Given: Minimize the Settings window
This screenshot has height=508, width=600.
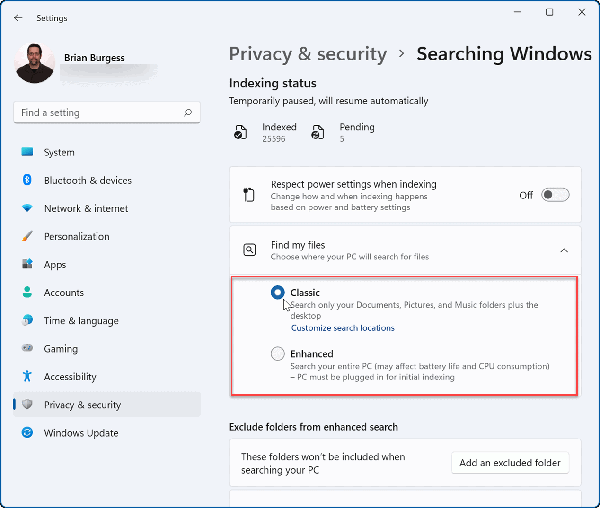Looking at the screenshot, I should tap(517, 12).
